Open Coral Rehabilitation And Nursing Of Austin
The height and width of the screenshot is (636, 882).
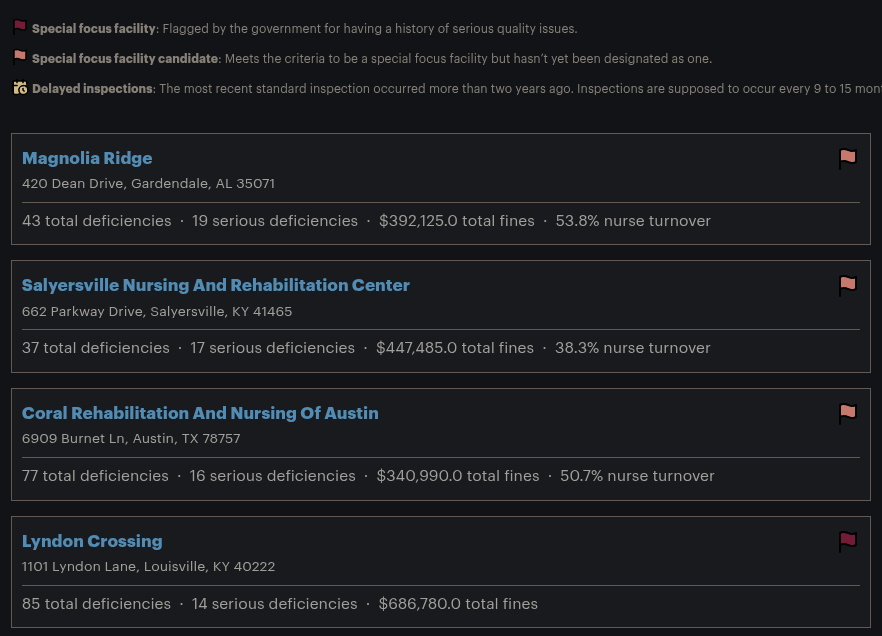[200, 413]
